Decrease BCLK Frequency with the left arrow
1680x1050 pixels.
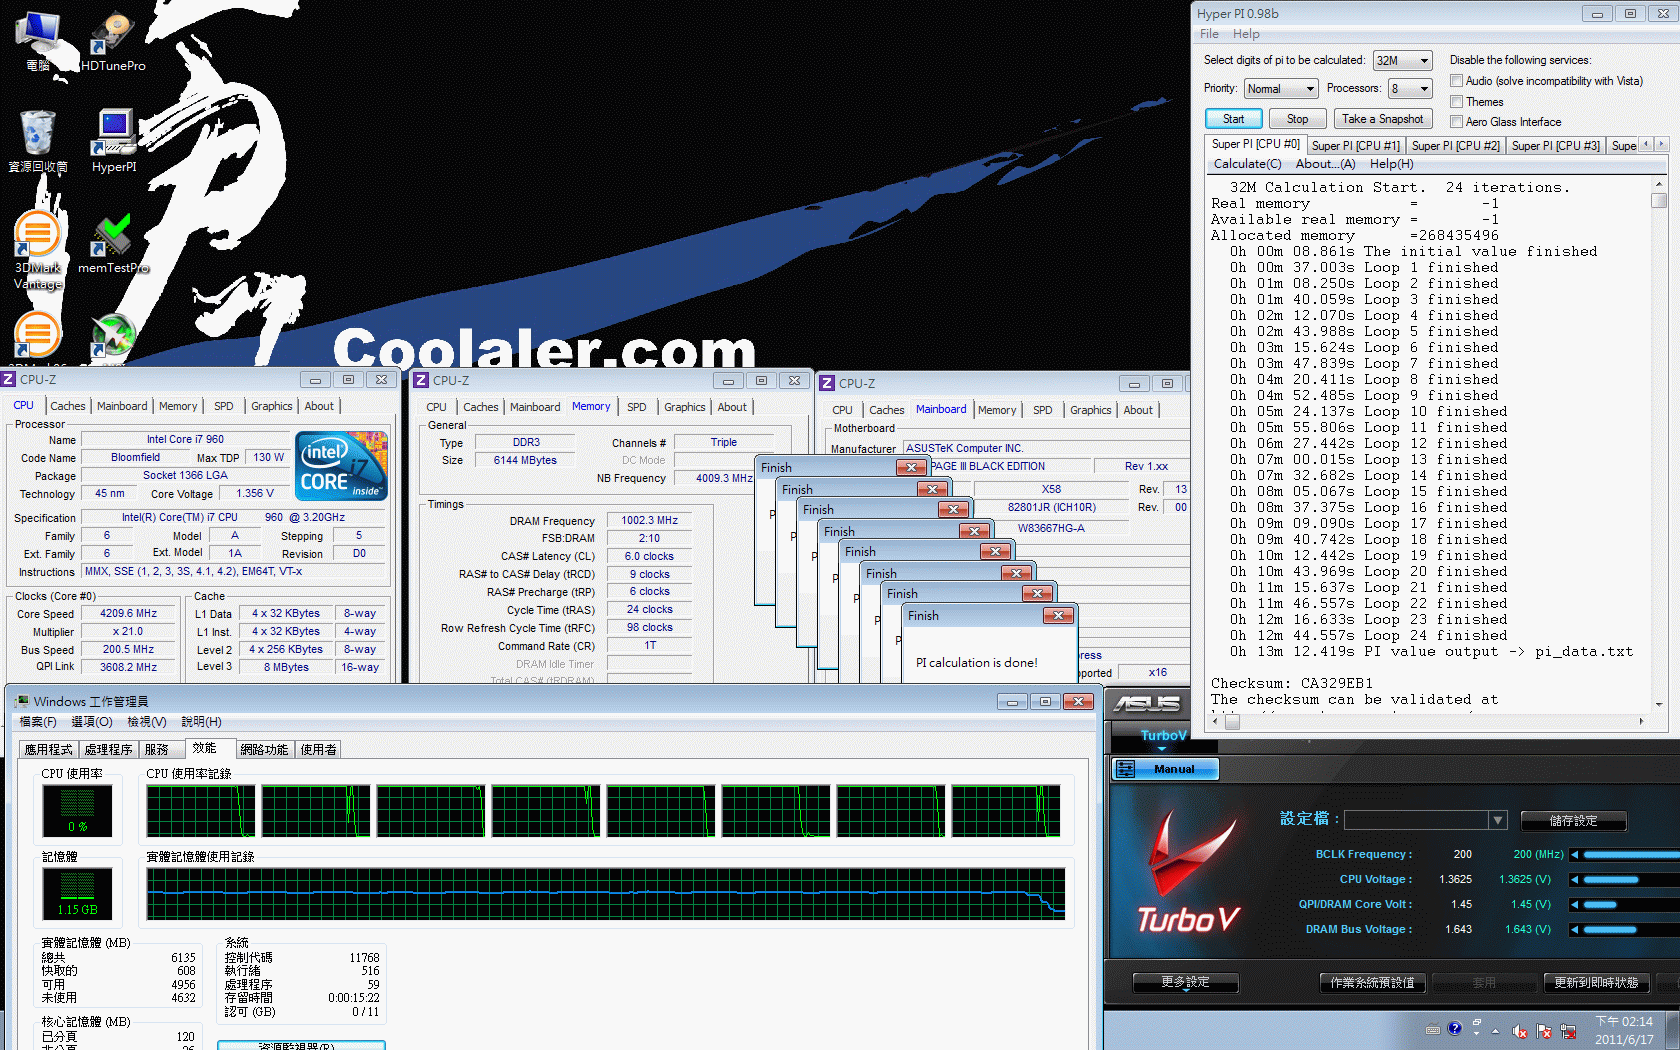click(1574, 855)
